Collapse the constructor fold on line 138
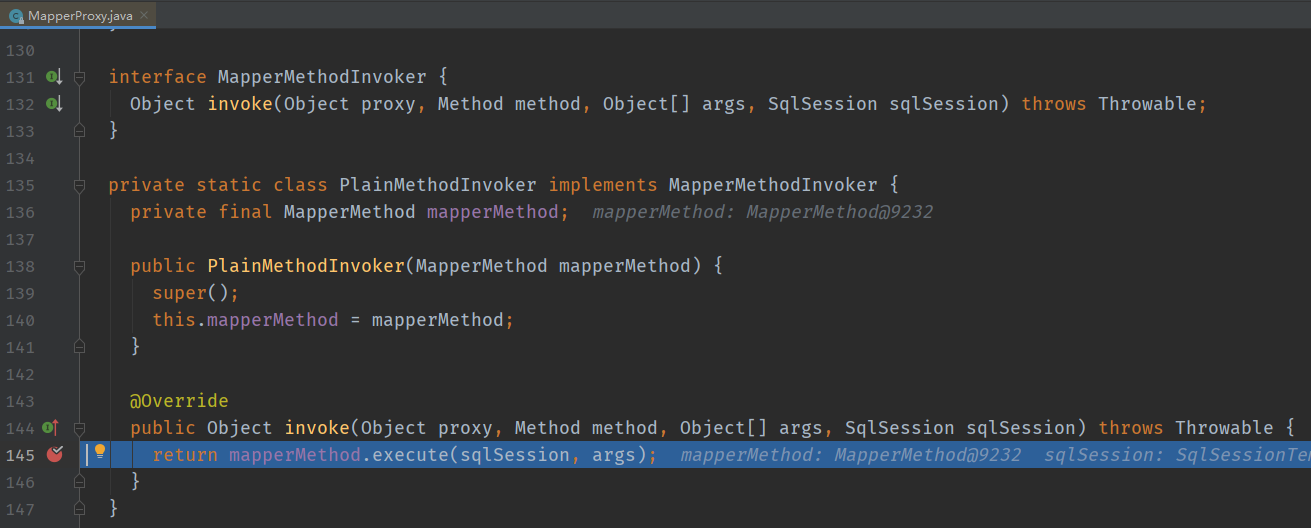 pyautogui.click(x=80, y=266)
